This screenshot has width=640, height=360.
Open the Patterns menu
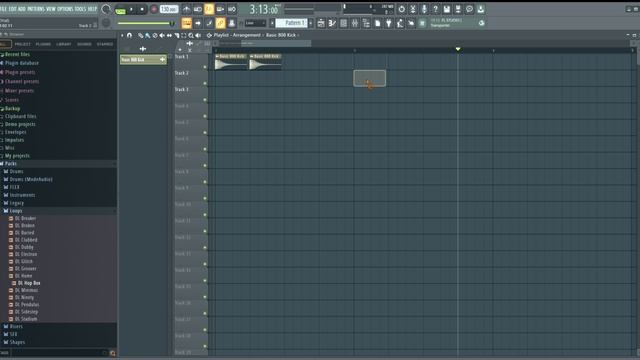36,9
